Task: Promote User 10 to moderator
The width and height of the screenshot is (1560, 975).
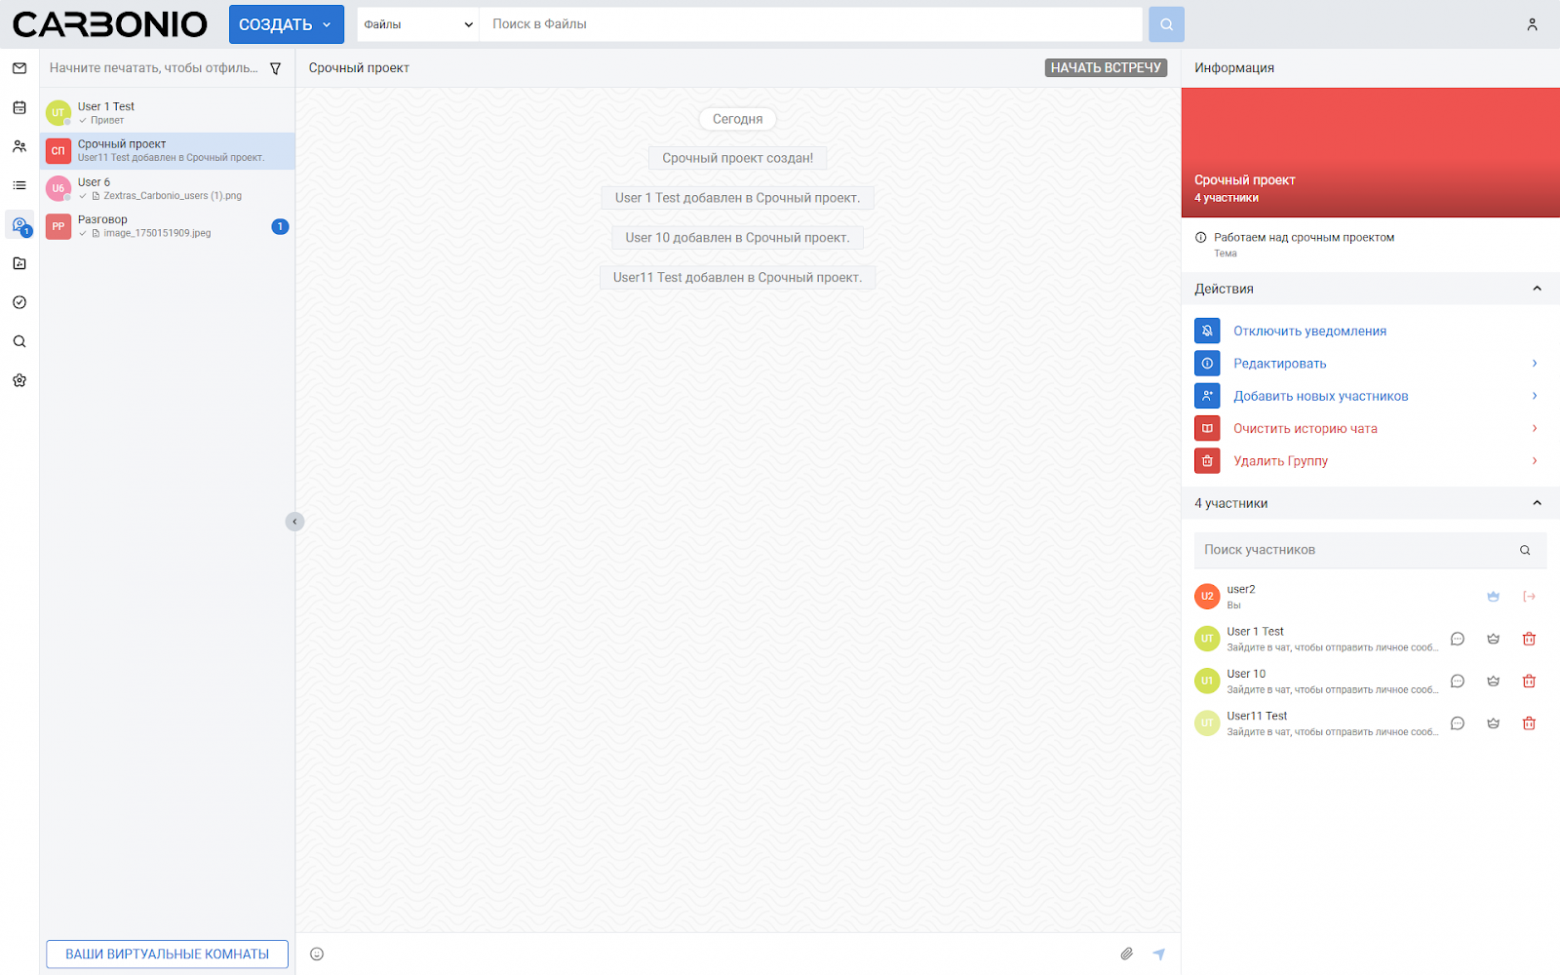Action: coord(1493,681)
